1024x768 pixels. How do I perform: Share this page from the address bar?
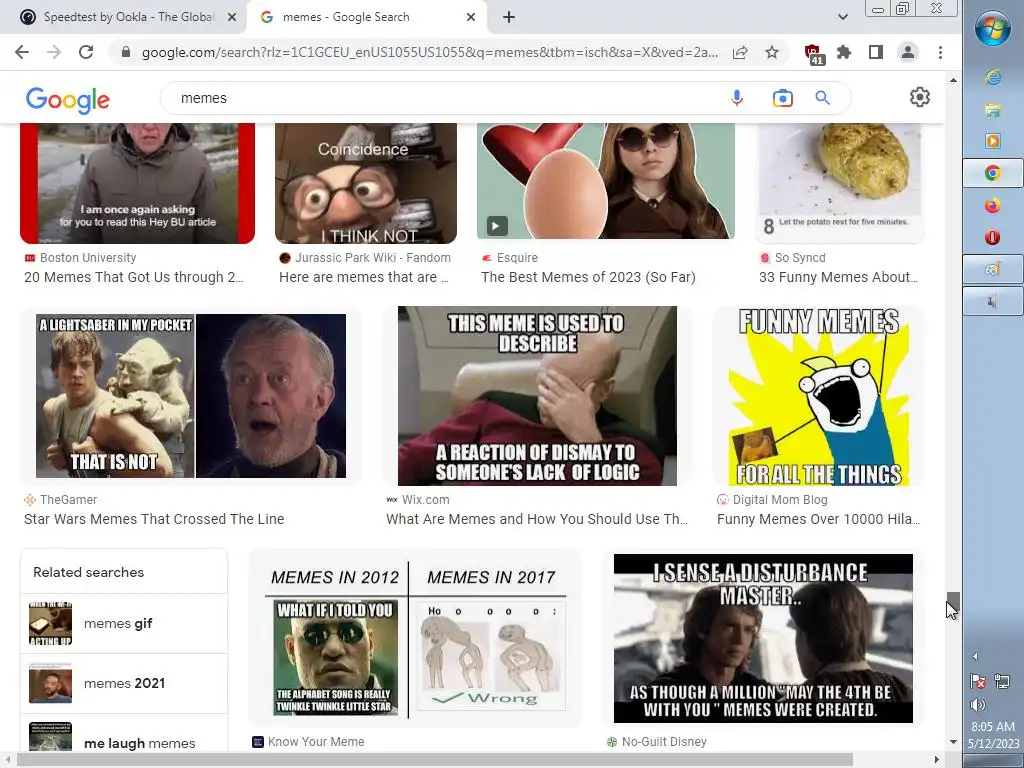740,52
